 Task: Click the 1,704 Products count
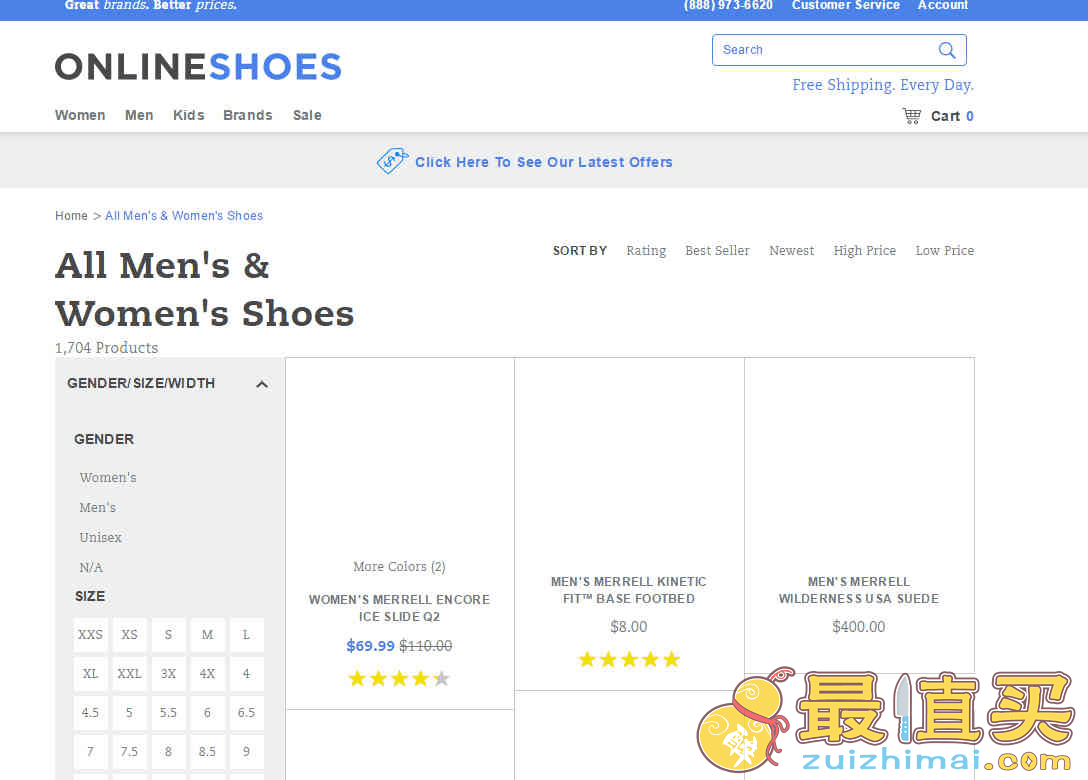point(107,348)
